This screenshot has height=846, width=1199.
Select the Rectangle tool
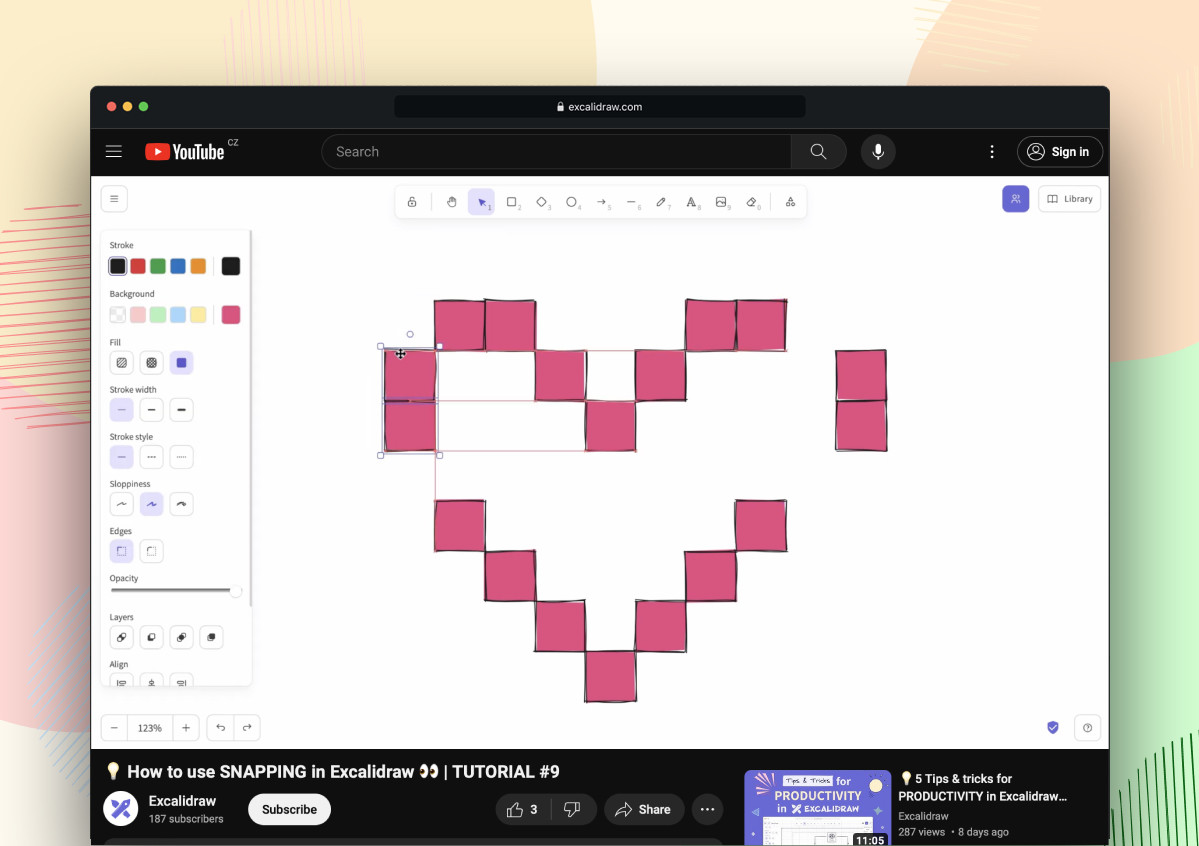tap(512, 202)
